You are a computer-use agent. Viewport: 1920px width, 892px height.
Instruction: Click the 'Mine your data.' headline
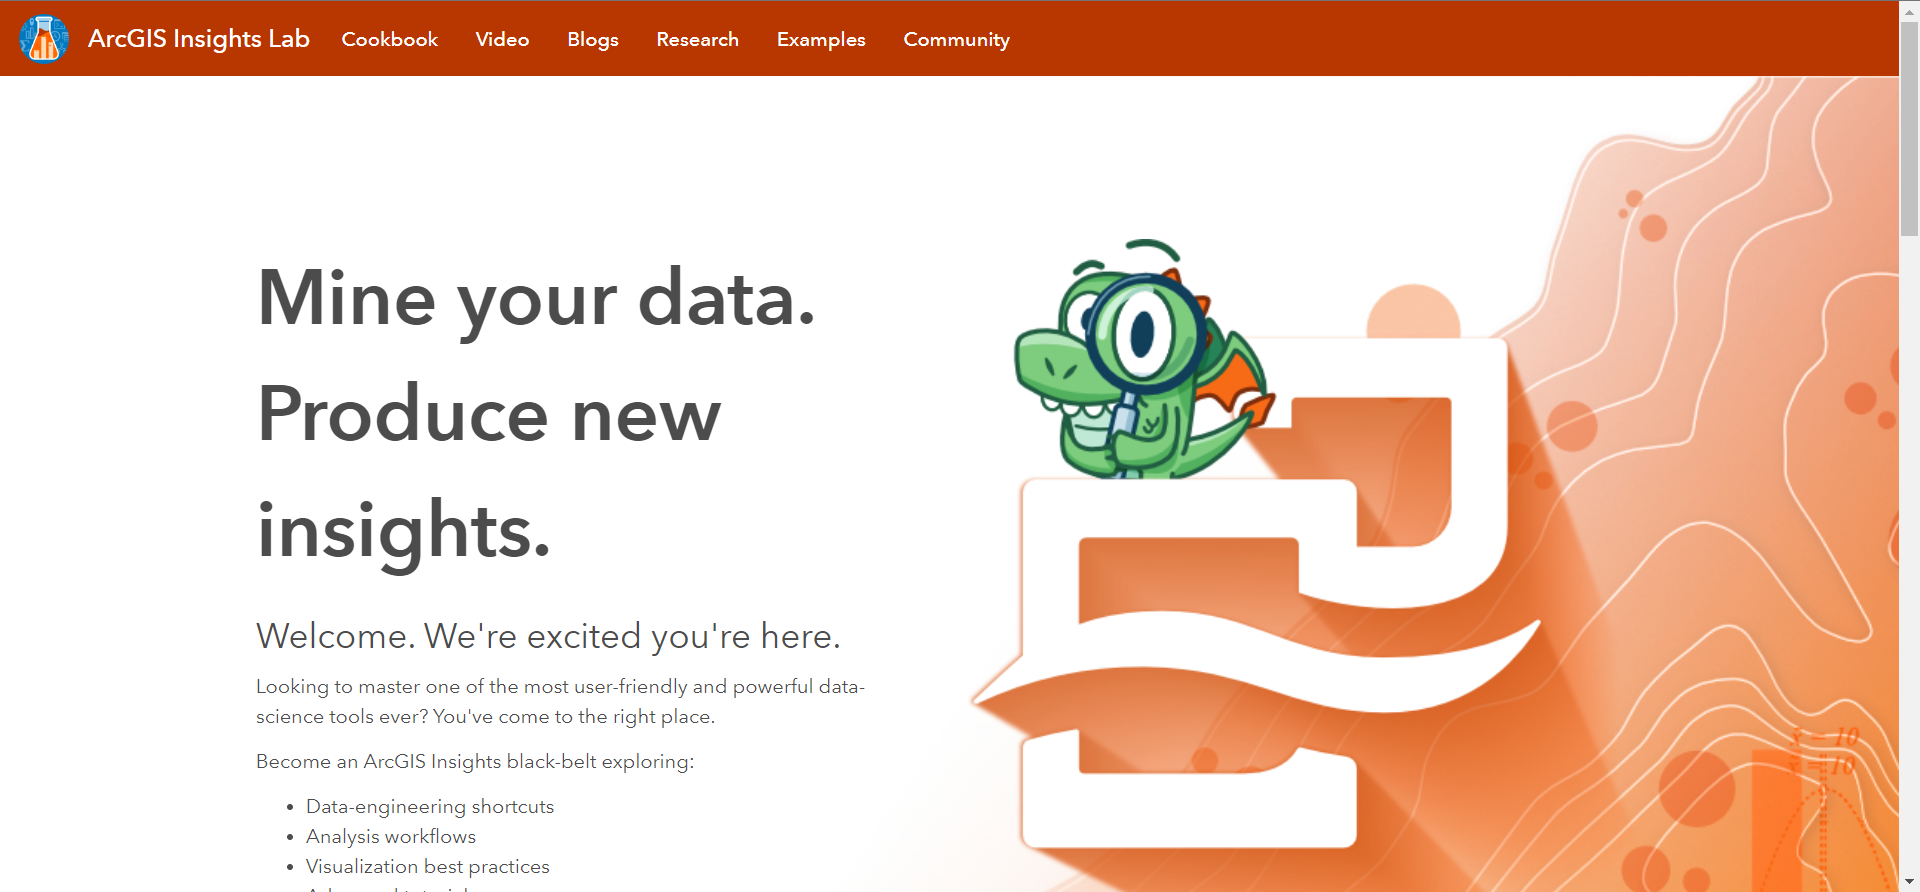[x=537, y=298]
